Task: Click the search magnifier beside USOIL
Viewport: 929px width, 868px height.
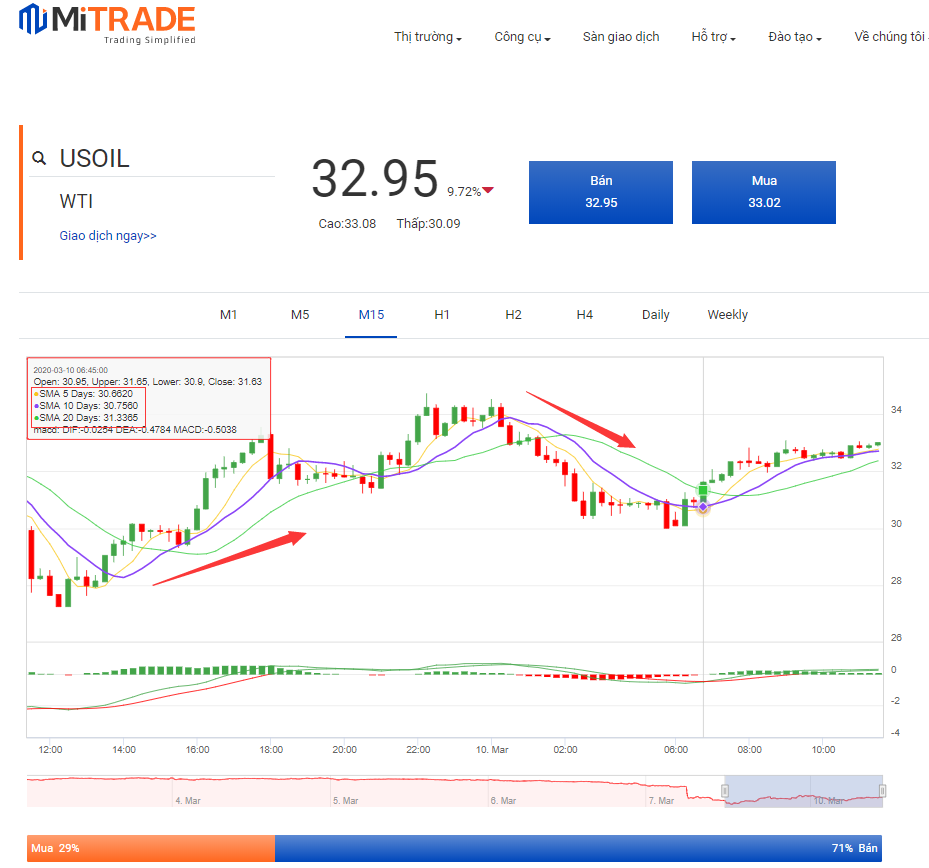Action: tap(40, 158)
